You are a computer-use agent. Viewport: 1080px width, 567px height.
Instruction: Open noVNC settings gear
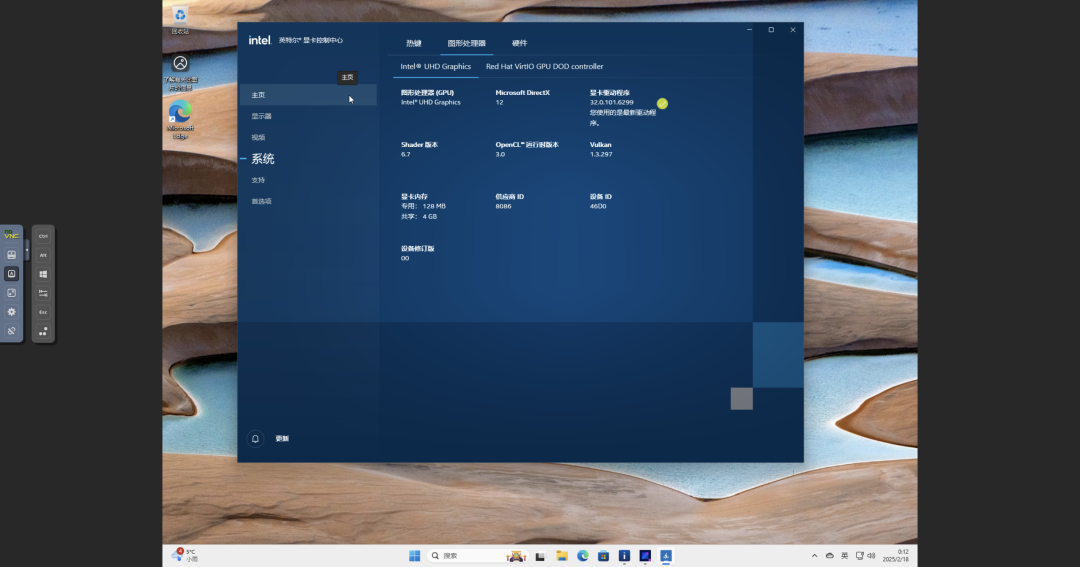click(12, 311)
